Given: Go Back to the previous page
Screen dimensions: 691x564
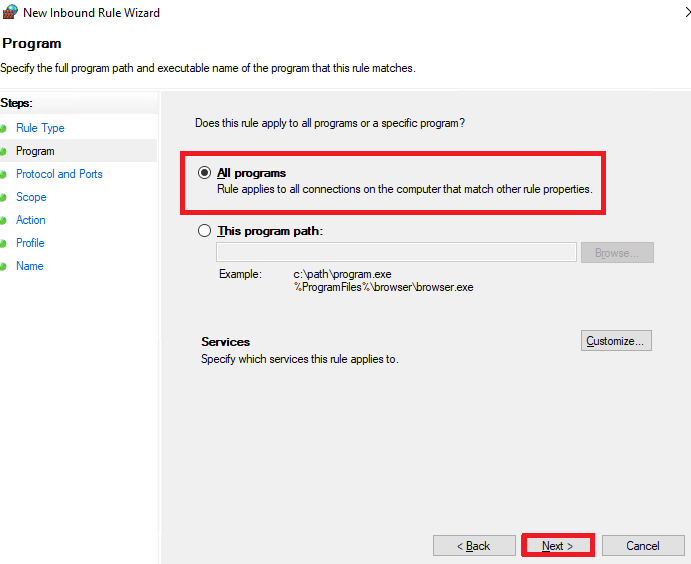Looking at the screenshot, I should (474, 545).
